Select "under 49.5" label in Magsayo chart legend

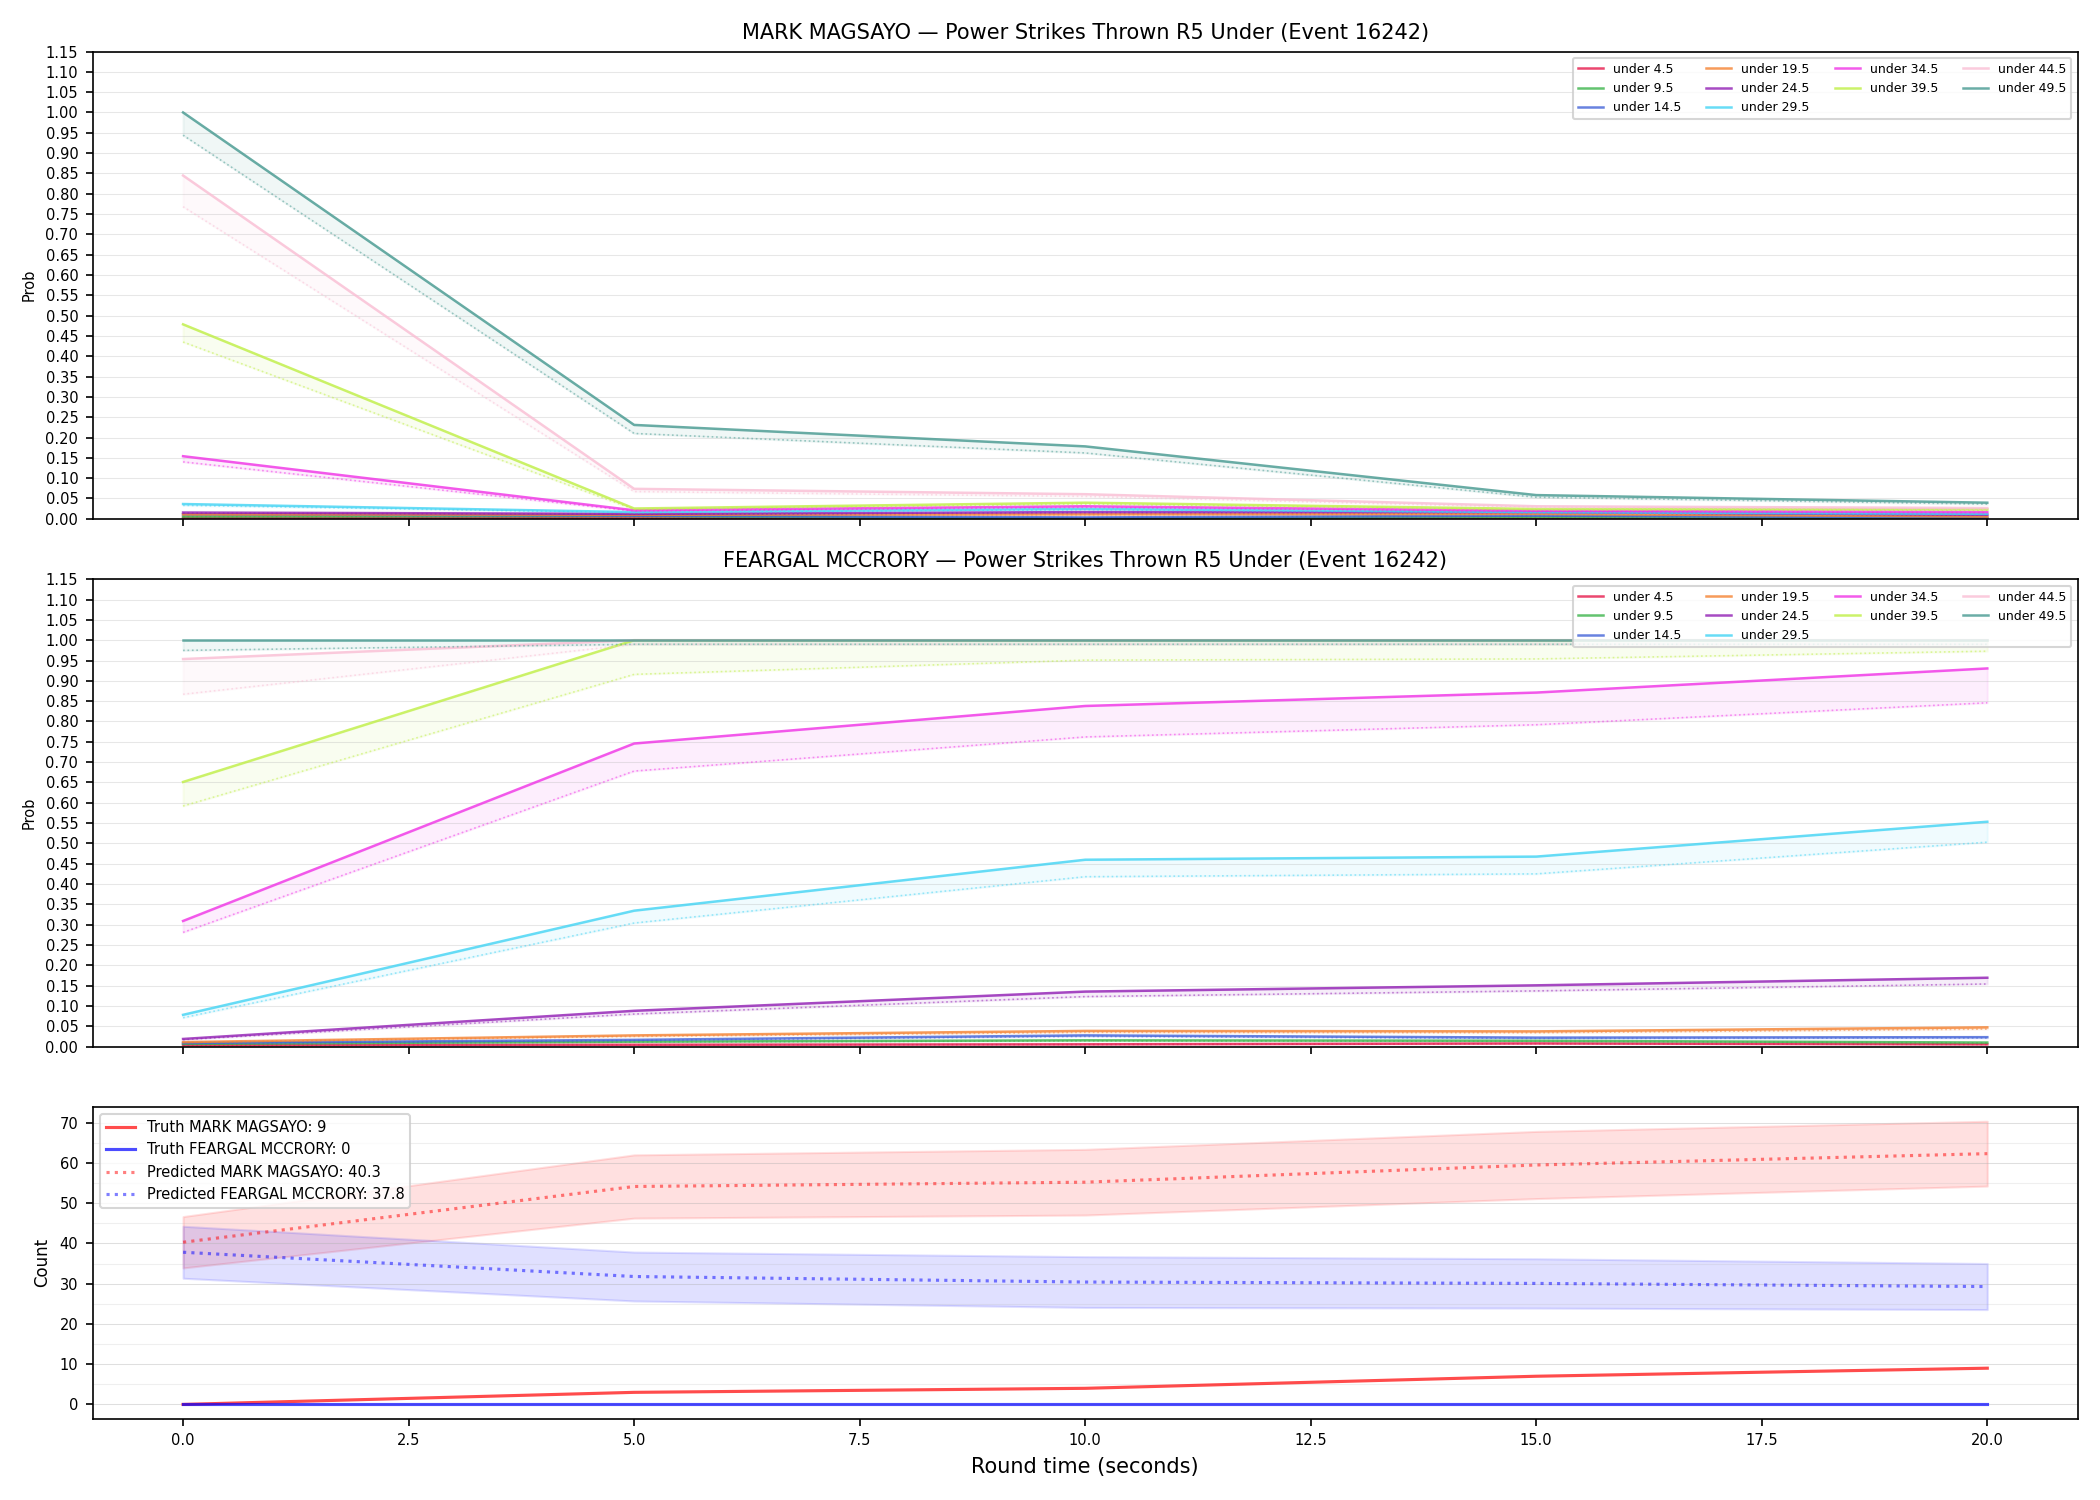[2031, 88]
